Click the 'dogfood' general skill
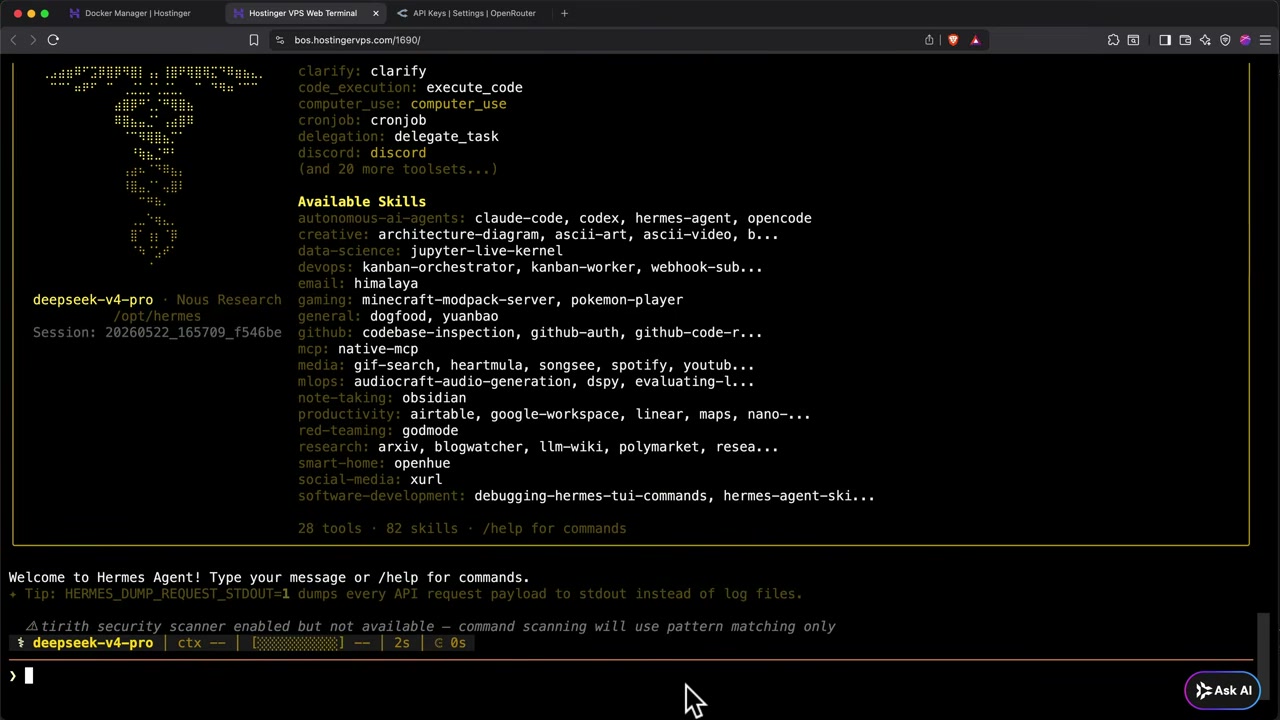Screen dimensions: 1280x720 click(x=398, y=316)
